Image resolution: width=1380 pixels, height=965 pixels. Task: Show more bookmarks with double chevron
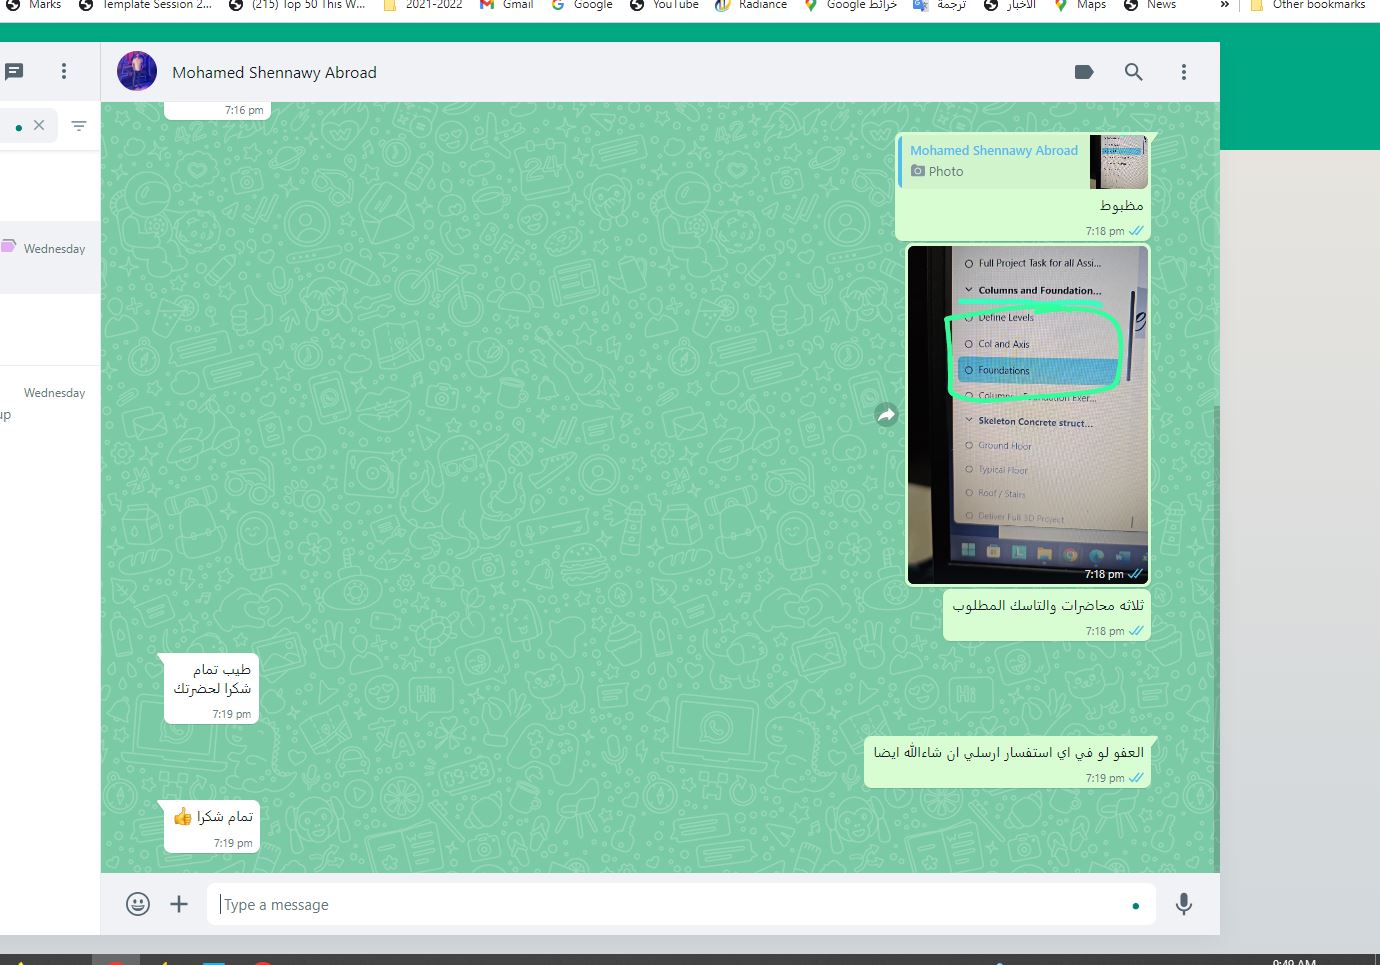(1224, 5)
